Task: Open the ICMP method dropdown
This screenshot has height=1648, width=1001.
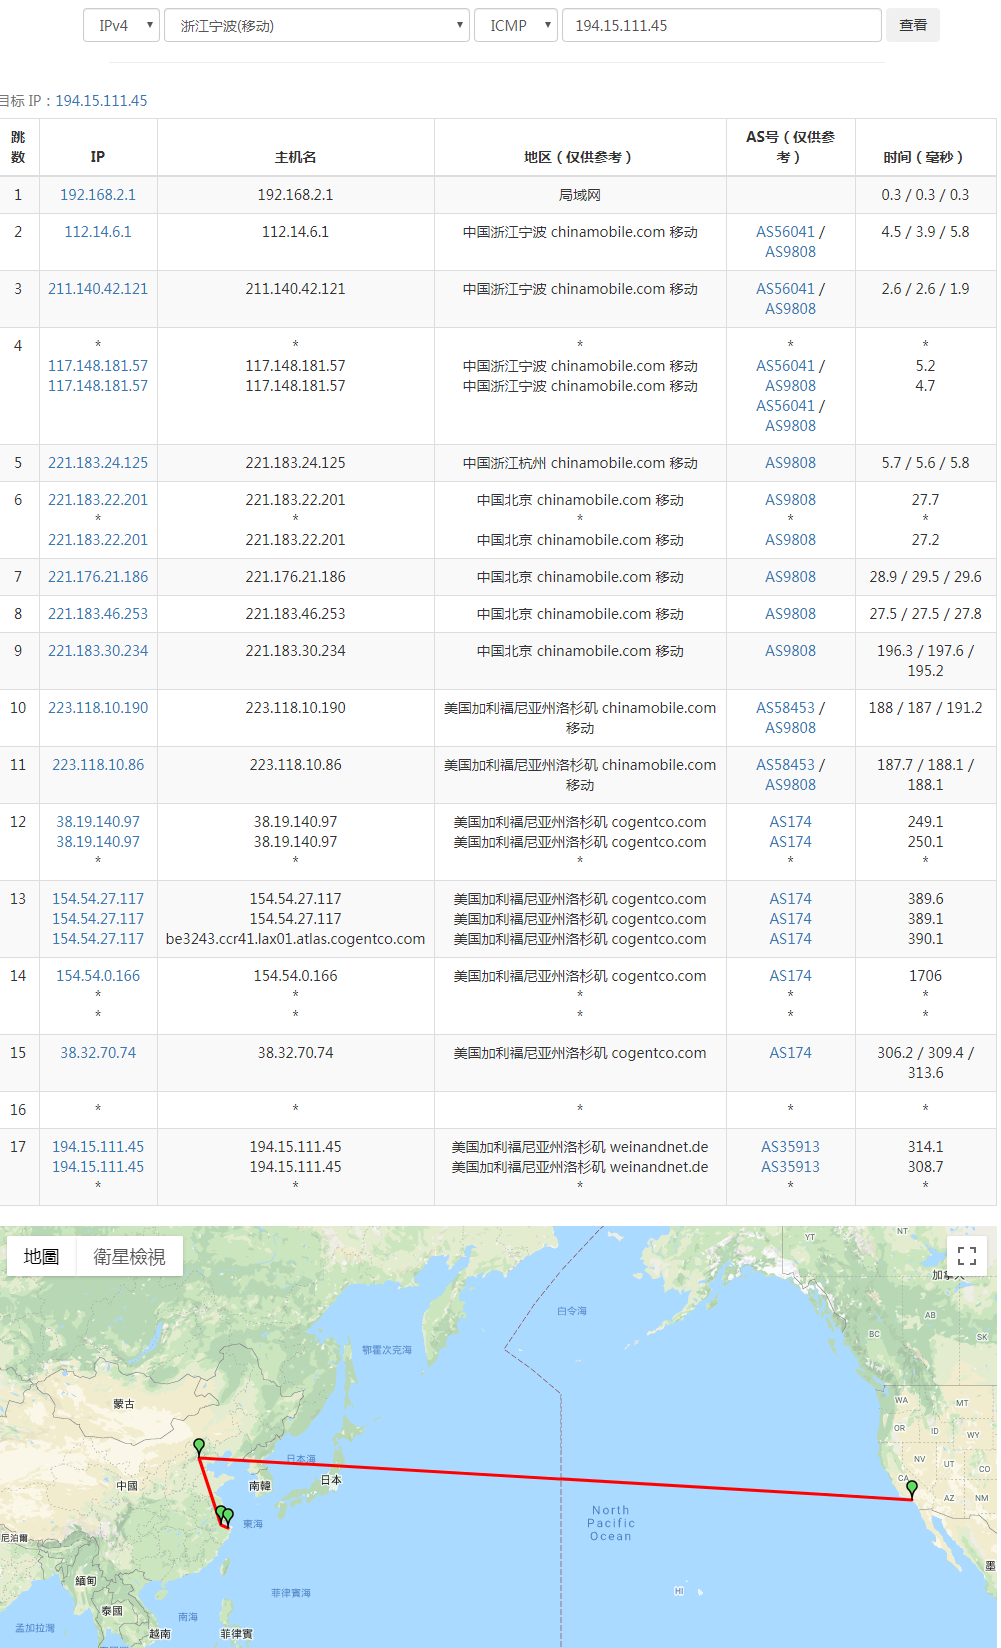Action: click(516, 25)
